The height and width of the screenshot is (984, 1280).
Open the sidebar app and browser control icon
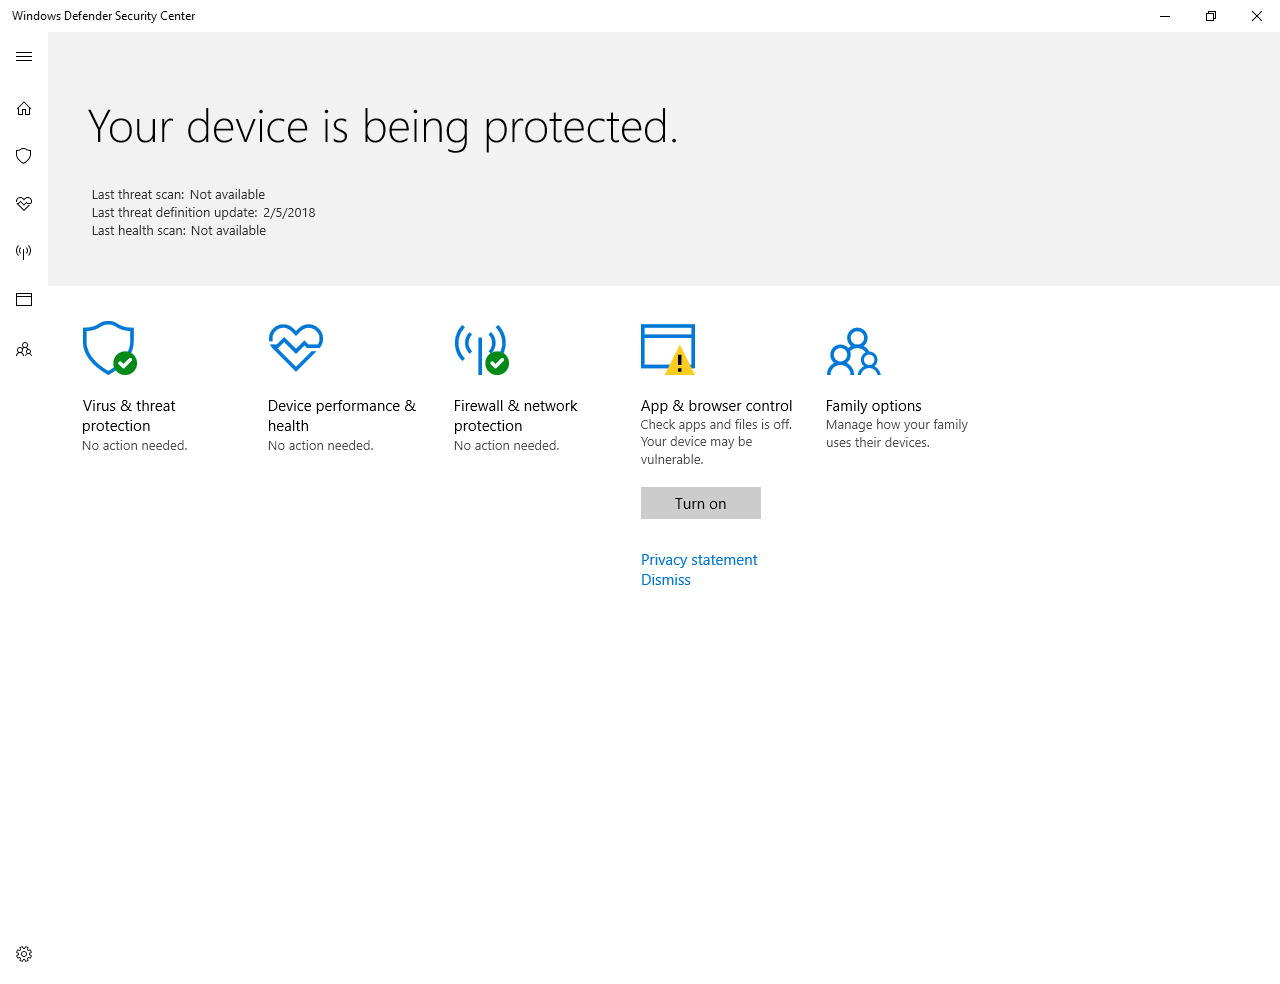point(24,300)
